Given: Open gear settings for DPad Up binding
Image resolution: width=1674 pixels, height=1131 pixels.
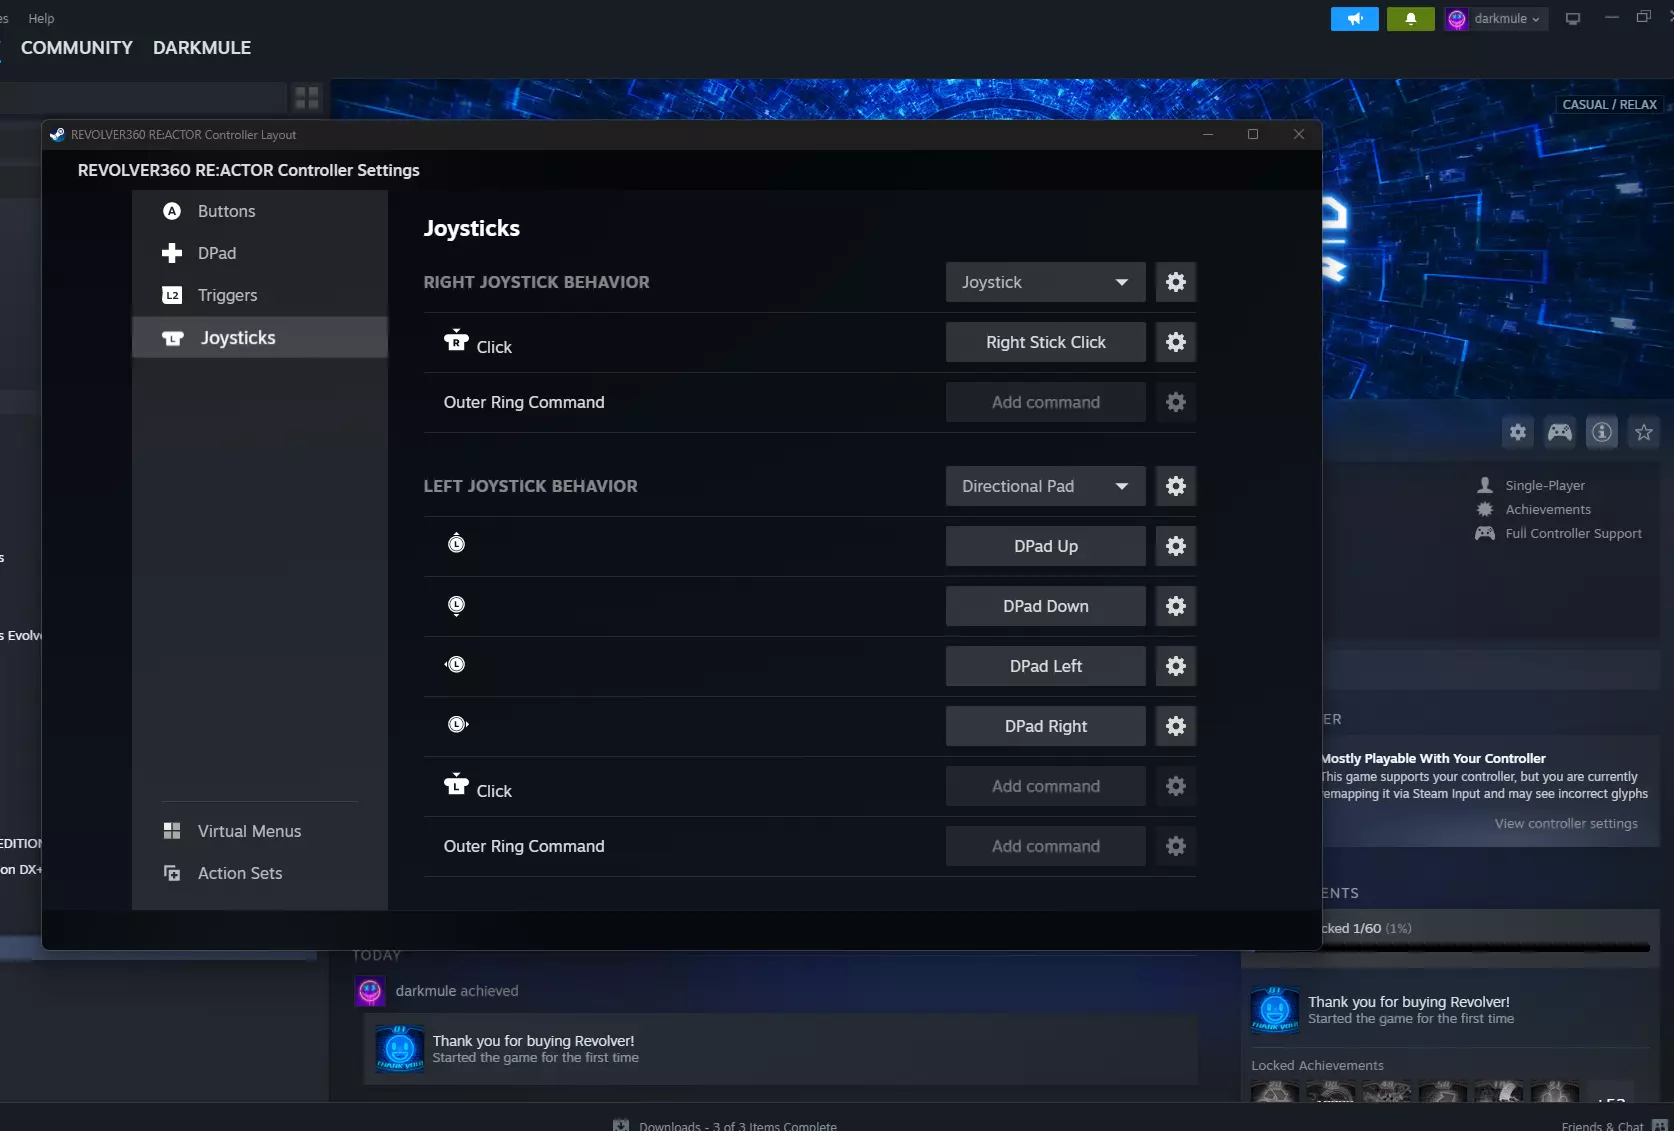Looking at the screenshot, I should [1176, 546].
